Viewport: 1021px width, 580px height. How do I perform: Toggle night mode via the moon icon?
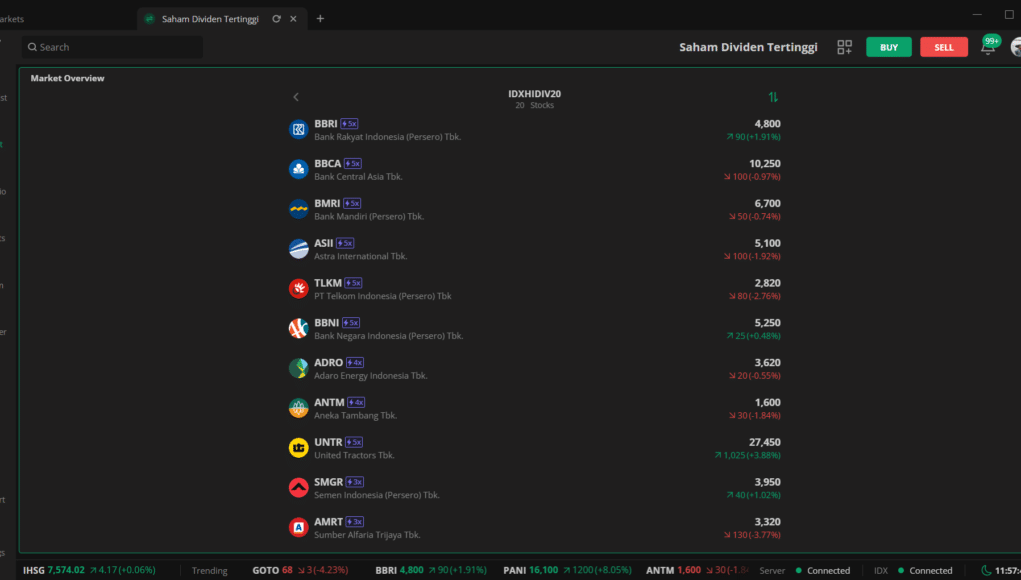(x=986, y=570)
